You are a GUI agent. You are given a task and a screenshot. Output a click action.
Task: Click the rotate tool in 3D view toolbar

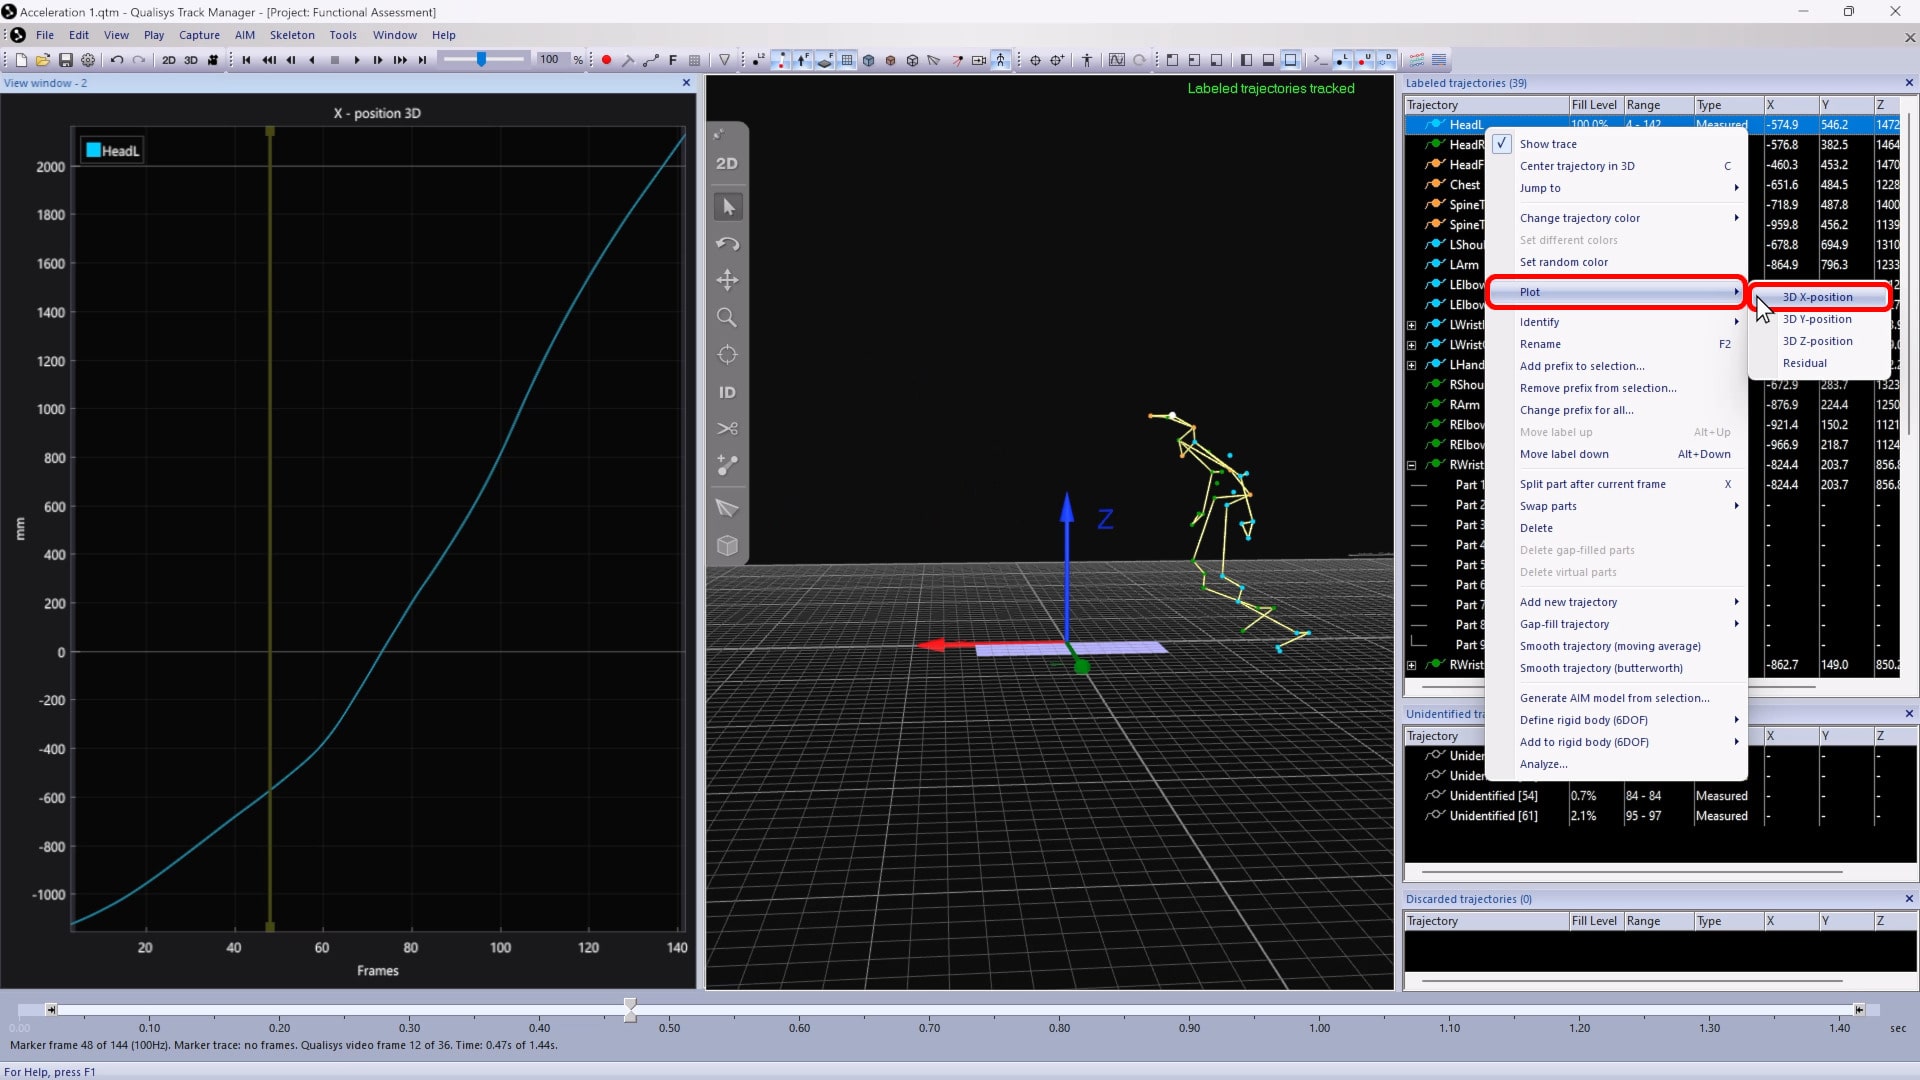(x=727, y=244)
